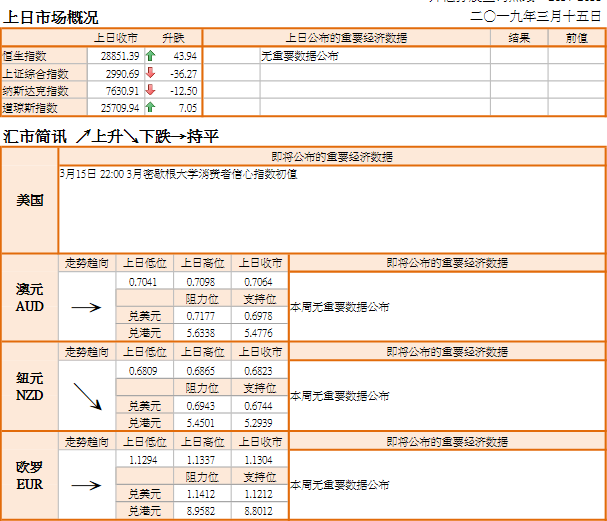Click the 兑港元 label in the EUR section

click(x=144, y=511)
